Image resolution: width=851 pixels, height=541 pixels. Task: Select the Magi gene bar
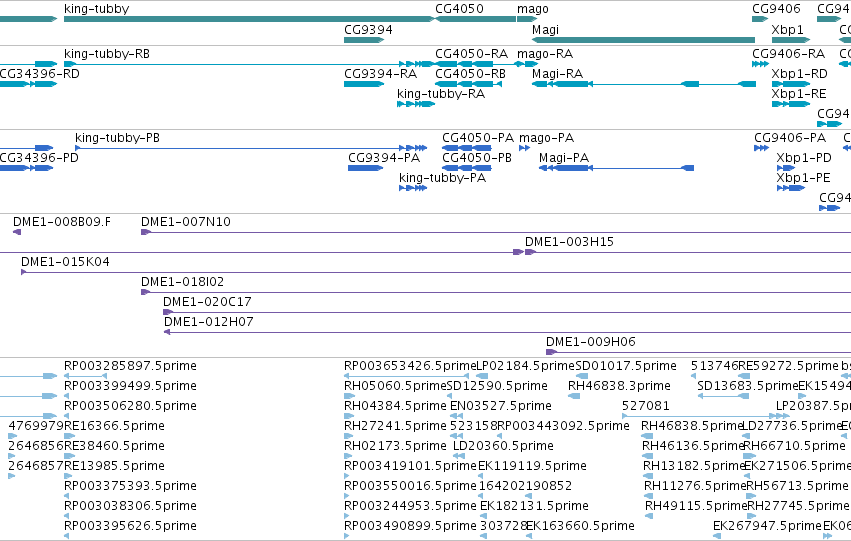coord(643,40)
